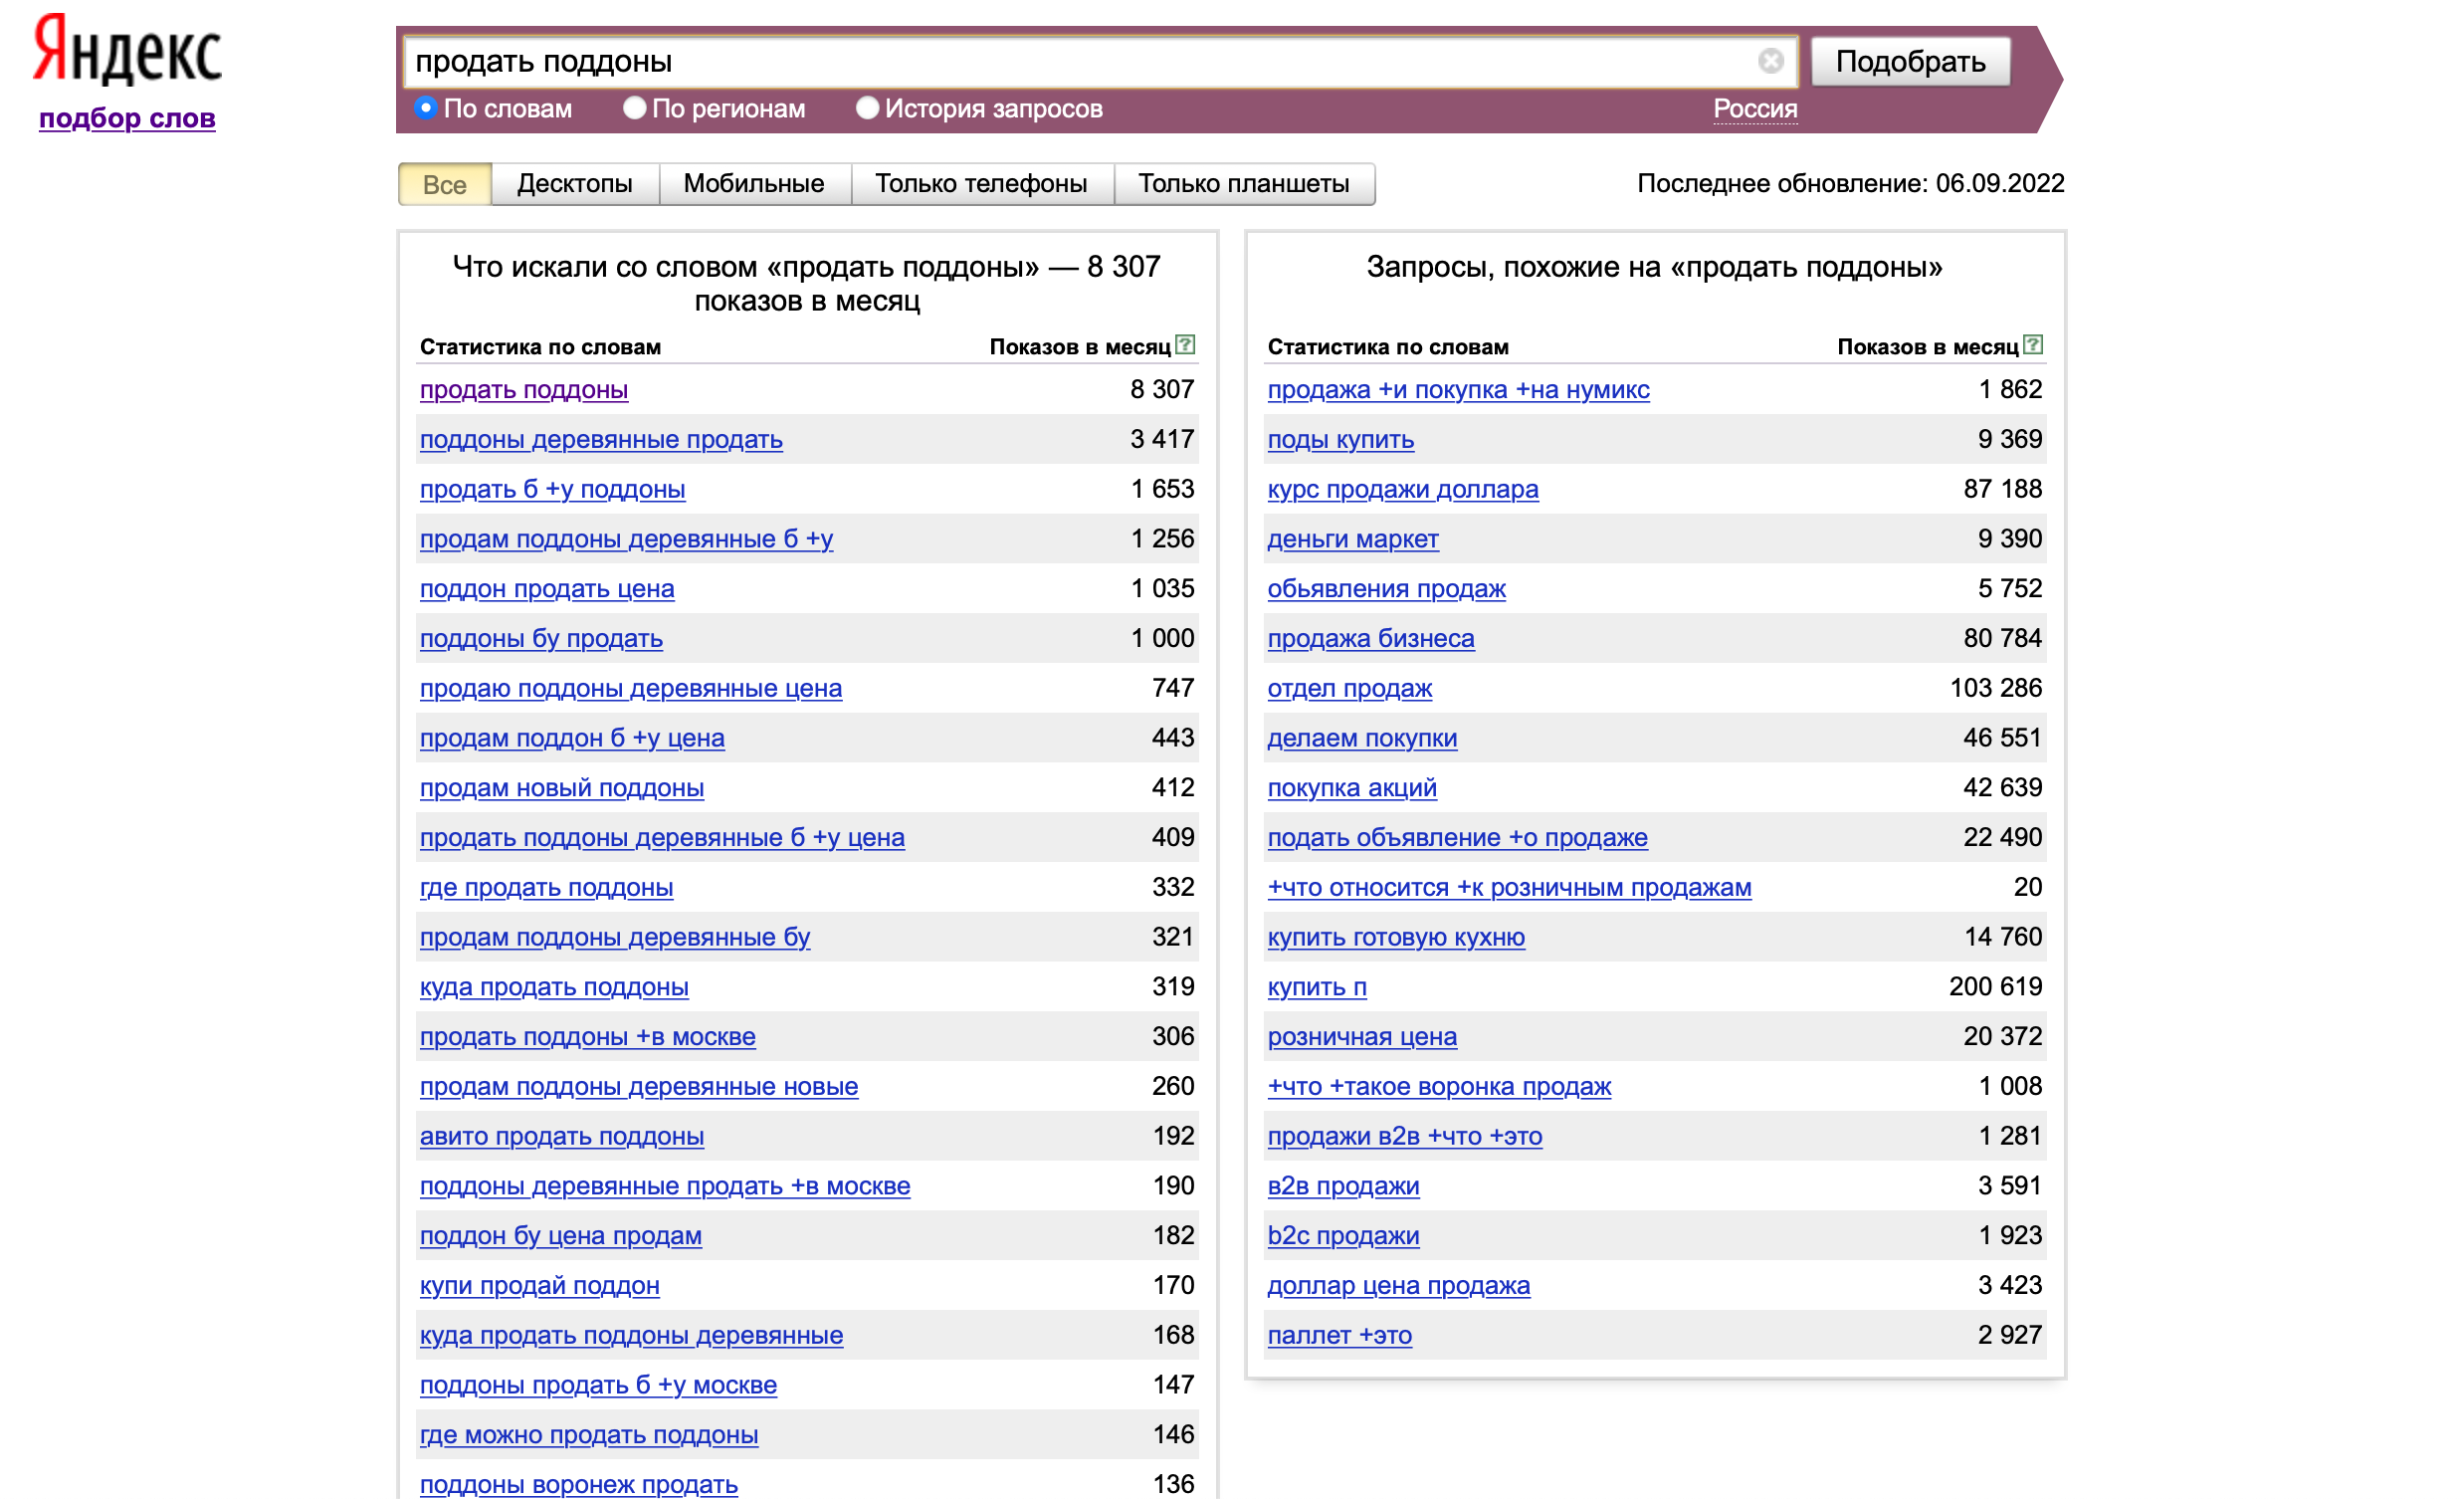Select the 'По словам' radio button
Viewport: 2464px width, 1499px height.
click(426, 108)
